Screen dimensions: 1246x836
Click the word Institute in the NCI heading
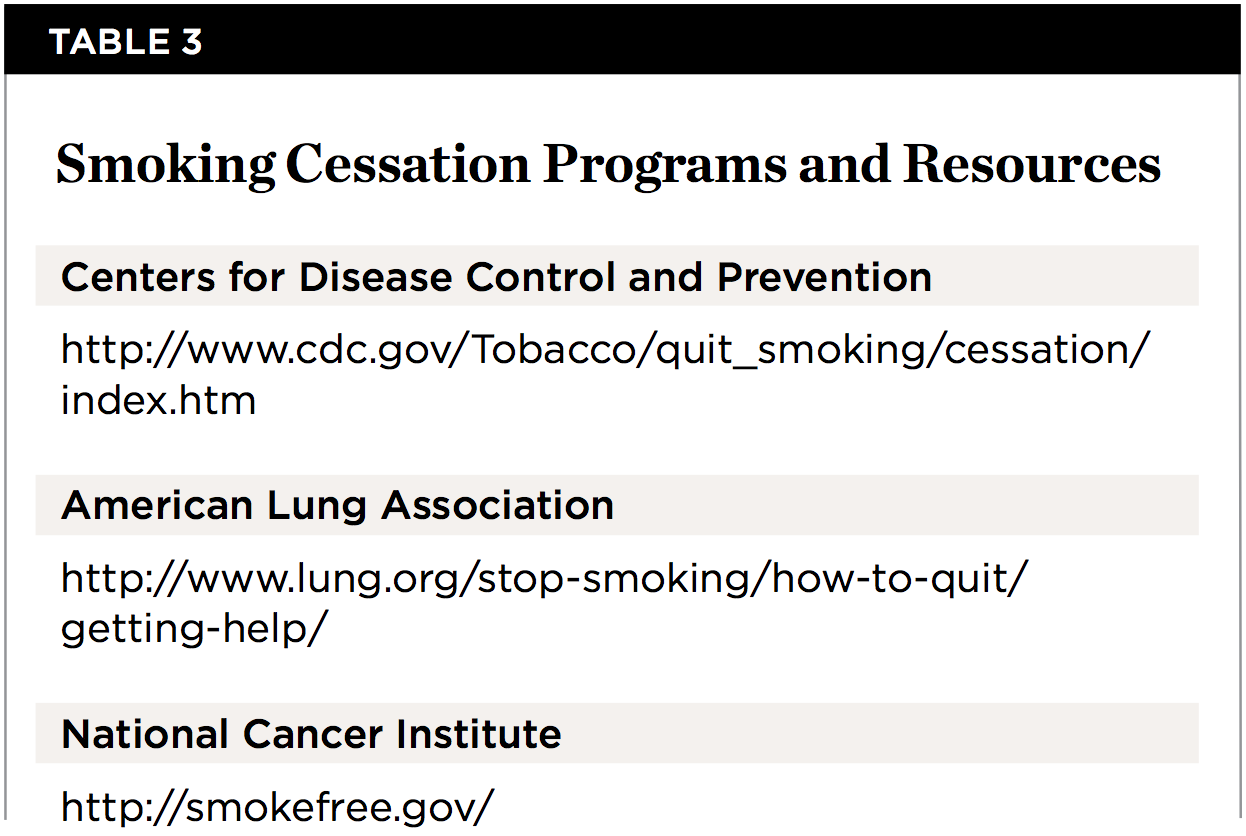pos(478,734)
